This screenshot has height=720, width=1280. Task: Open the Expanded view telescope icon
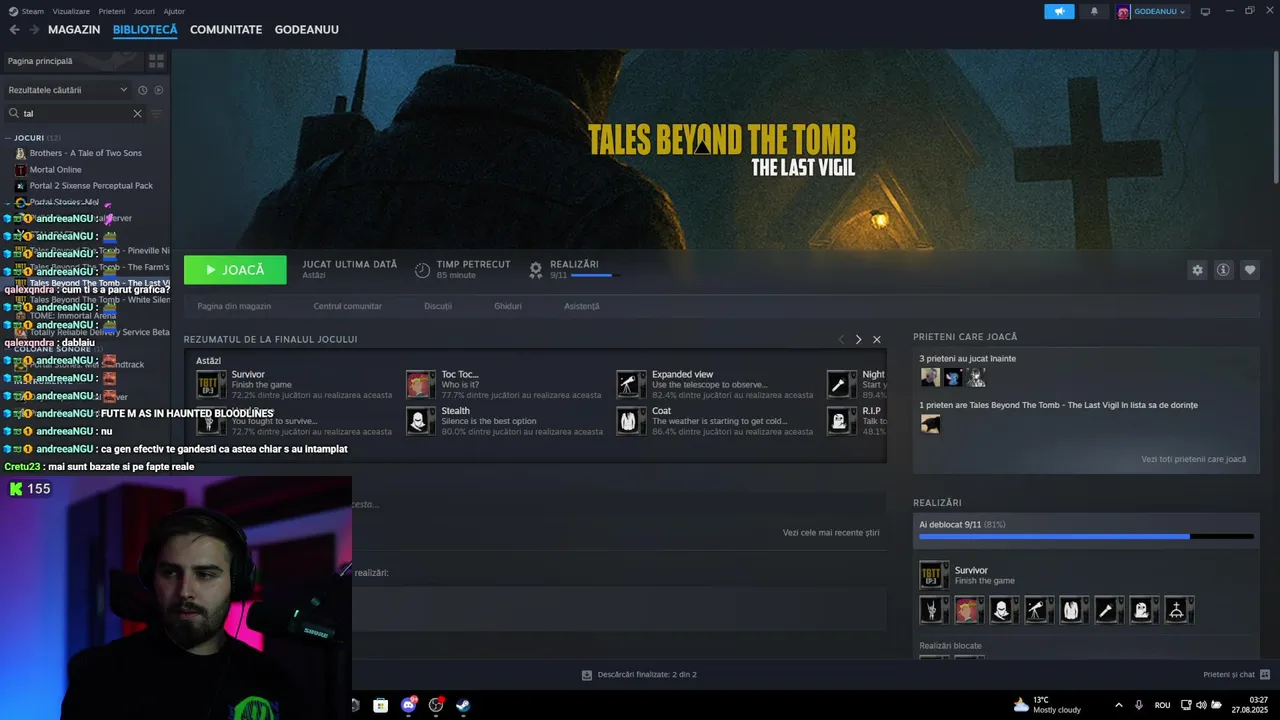[x=630, y=384]
